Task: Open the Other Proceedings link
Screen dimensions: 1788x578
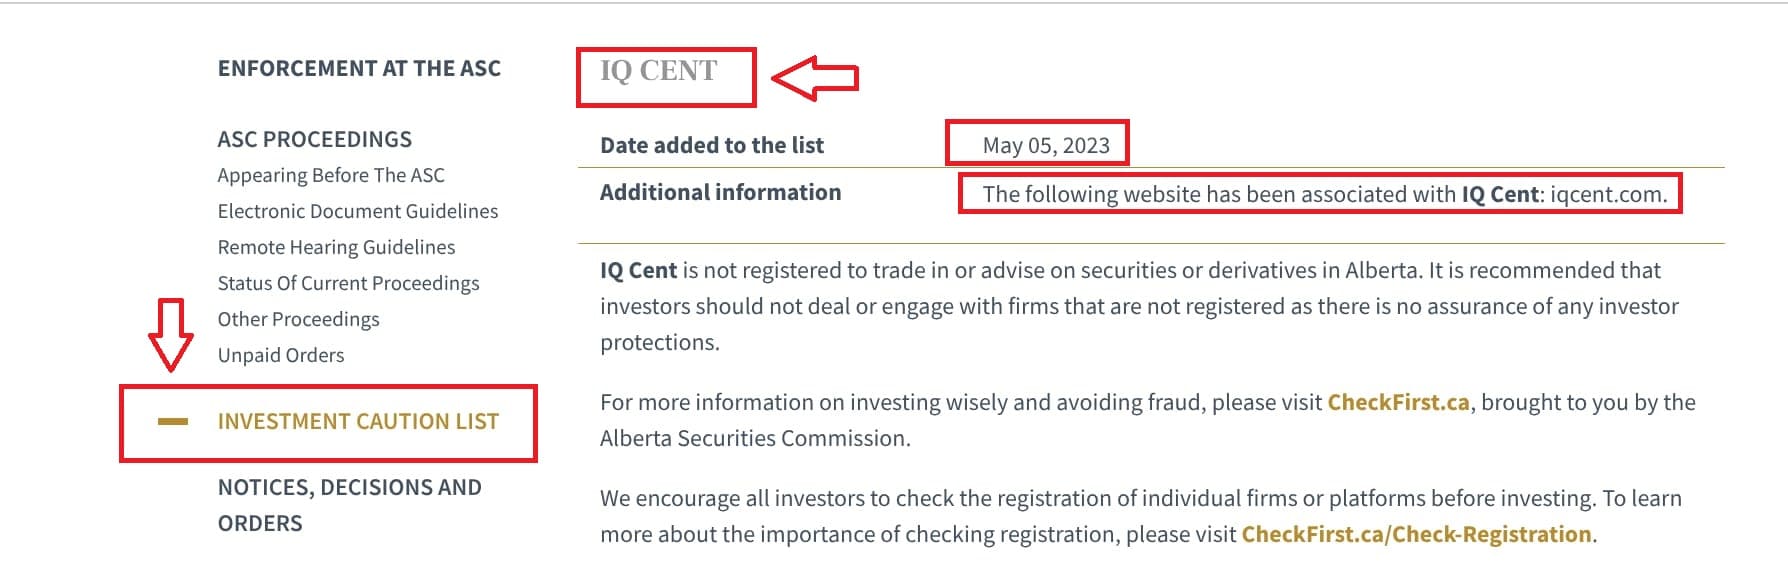Action: pyautogui.click(x=298, y=319)
